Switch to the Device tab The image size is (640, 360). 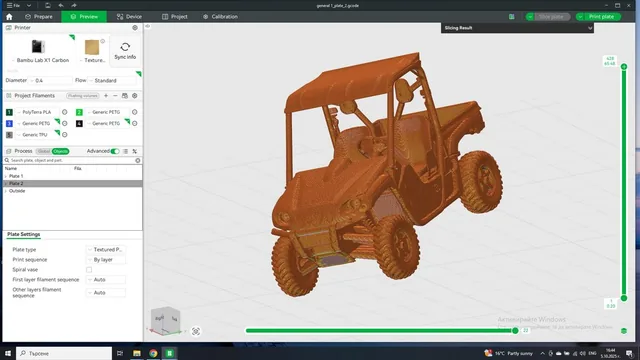tap(129, 17)
